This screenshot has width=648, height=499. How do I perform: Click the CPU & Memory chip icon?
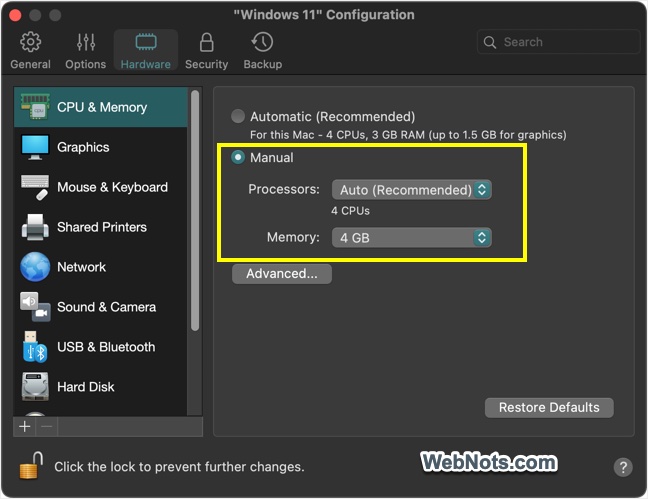coord(35,107)
